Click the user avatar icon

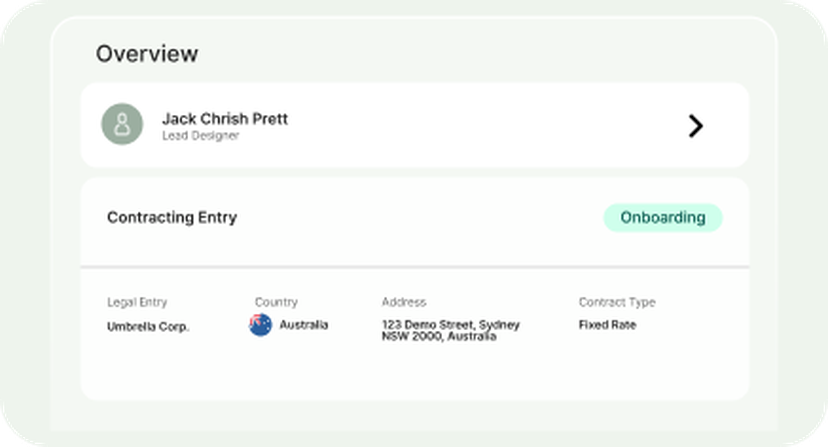click(x=122, y=125)
